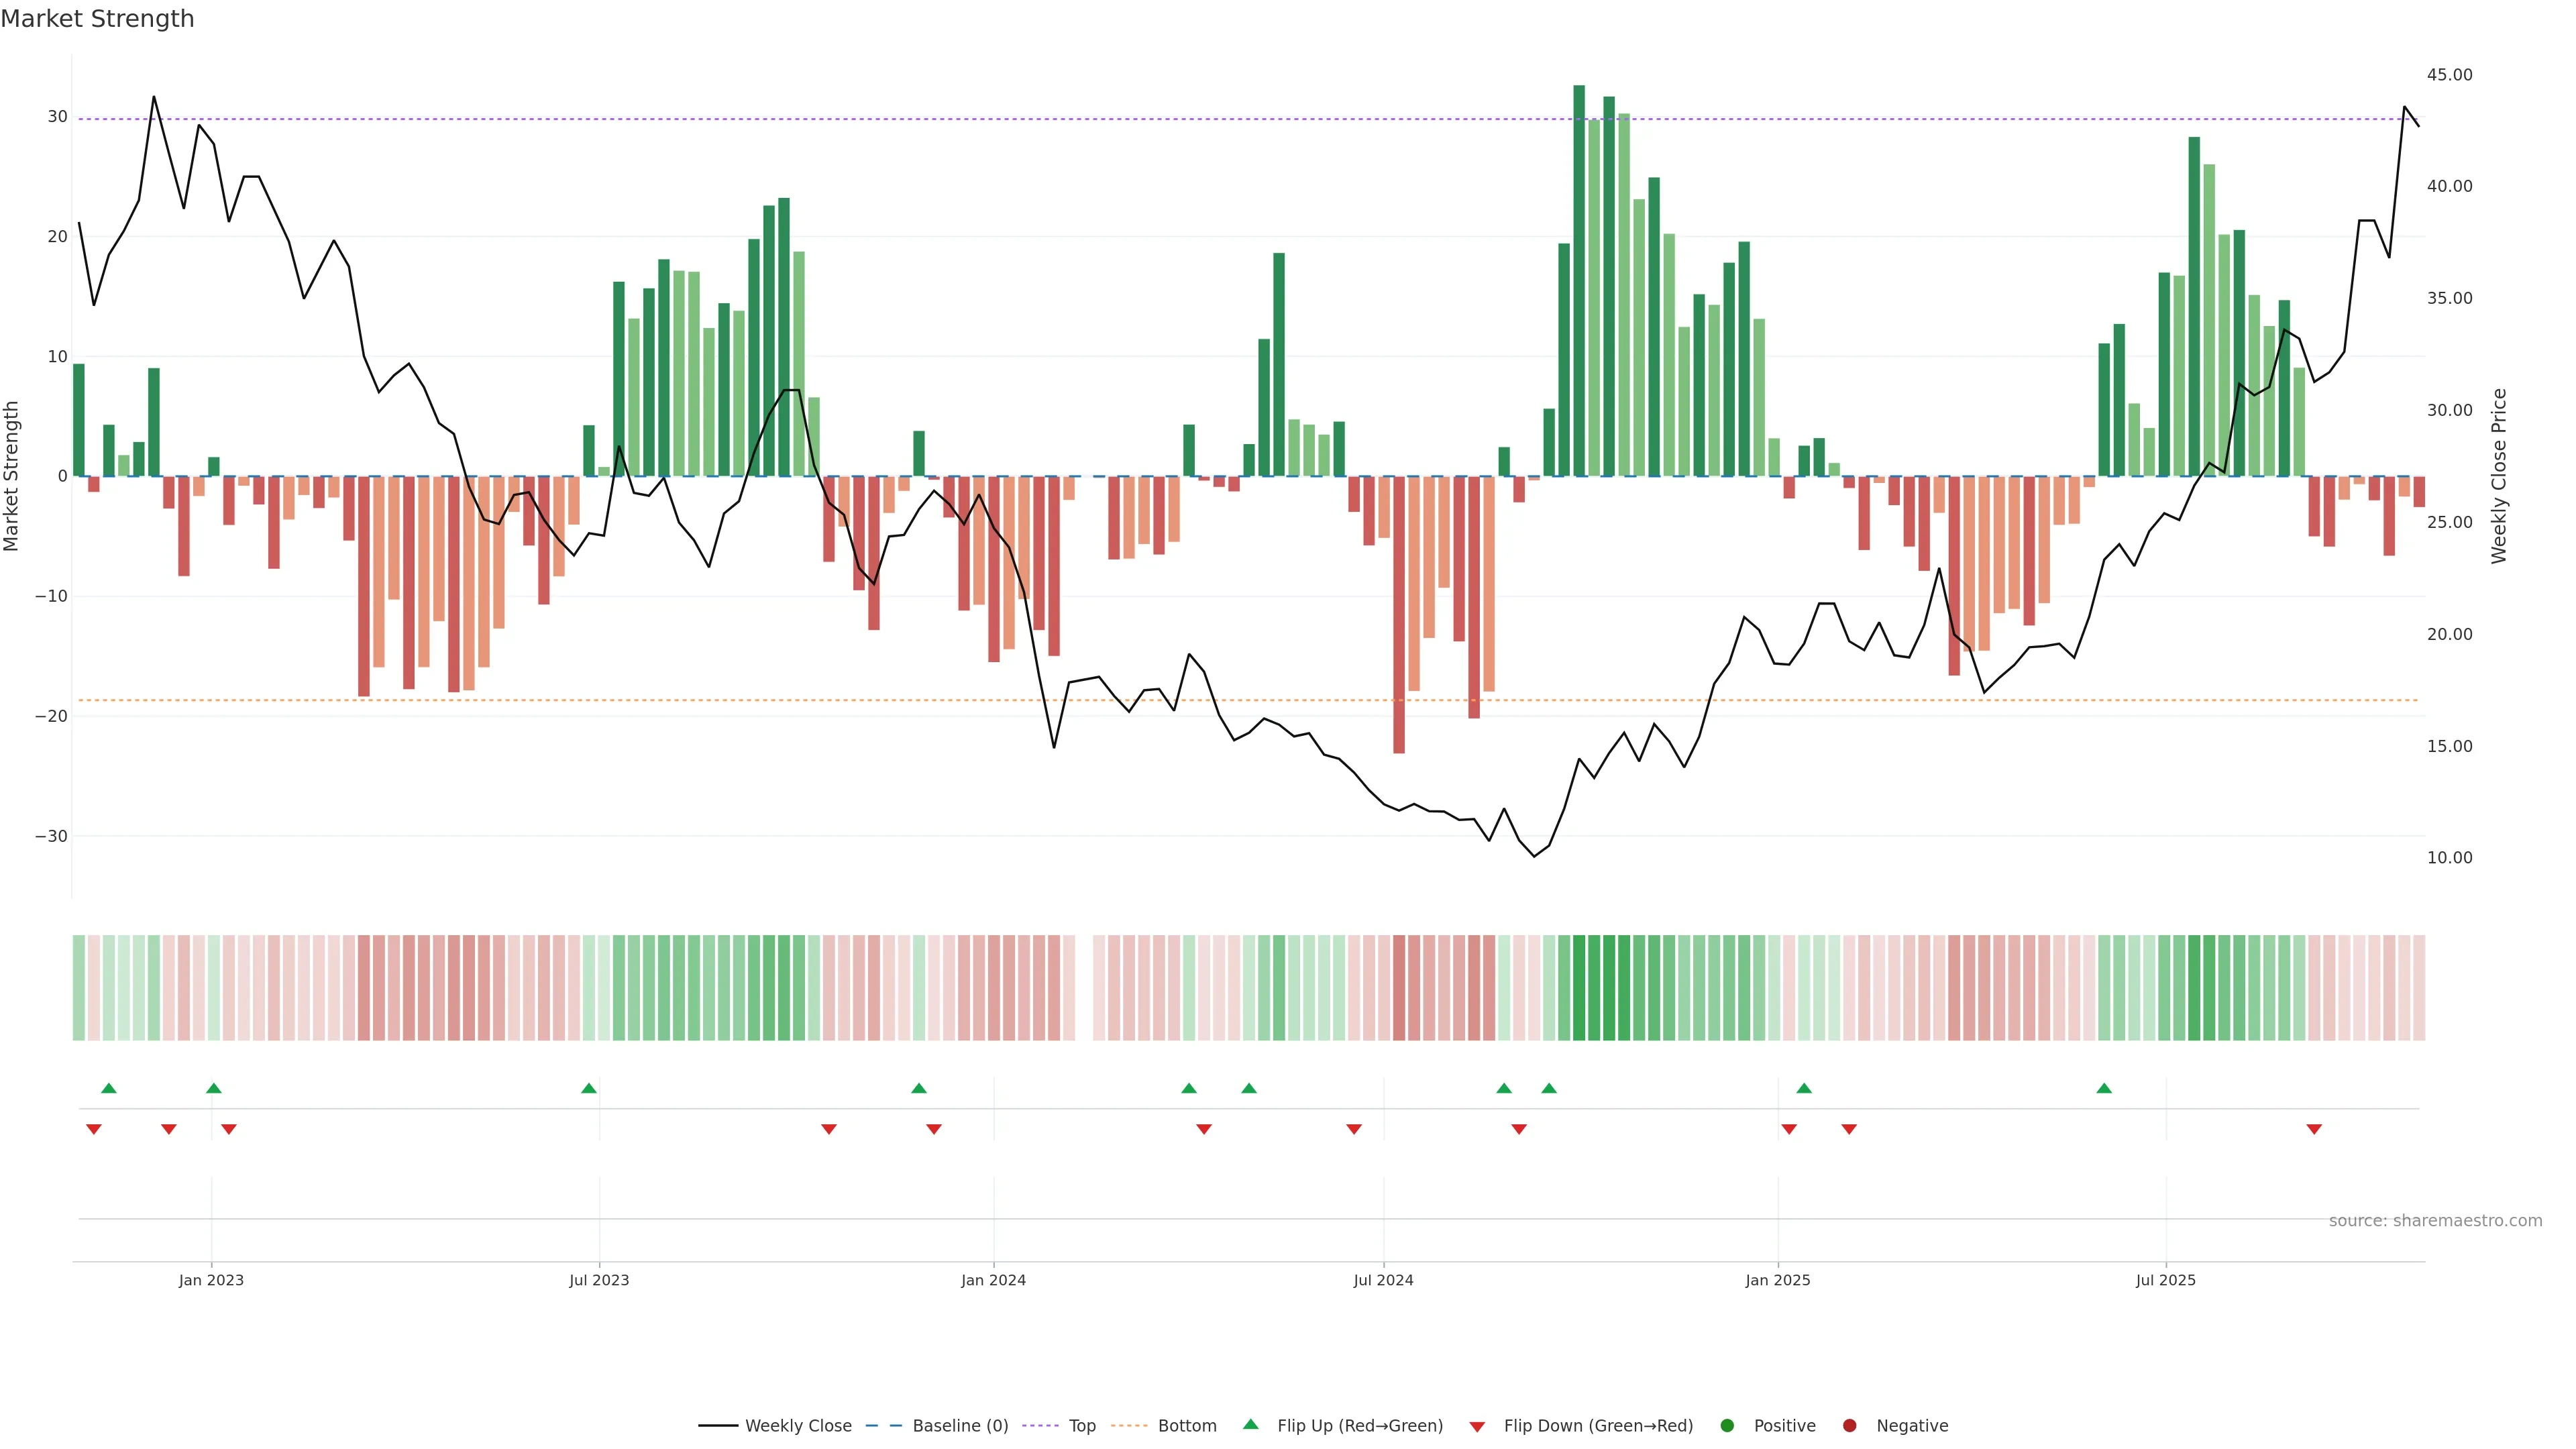Click the Weekly Close Price axis title

click(x=2499, y=476)
